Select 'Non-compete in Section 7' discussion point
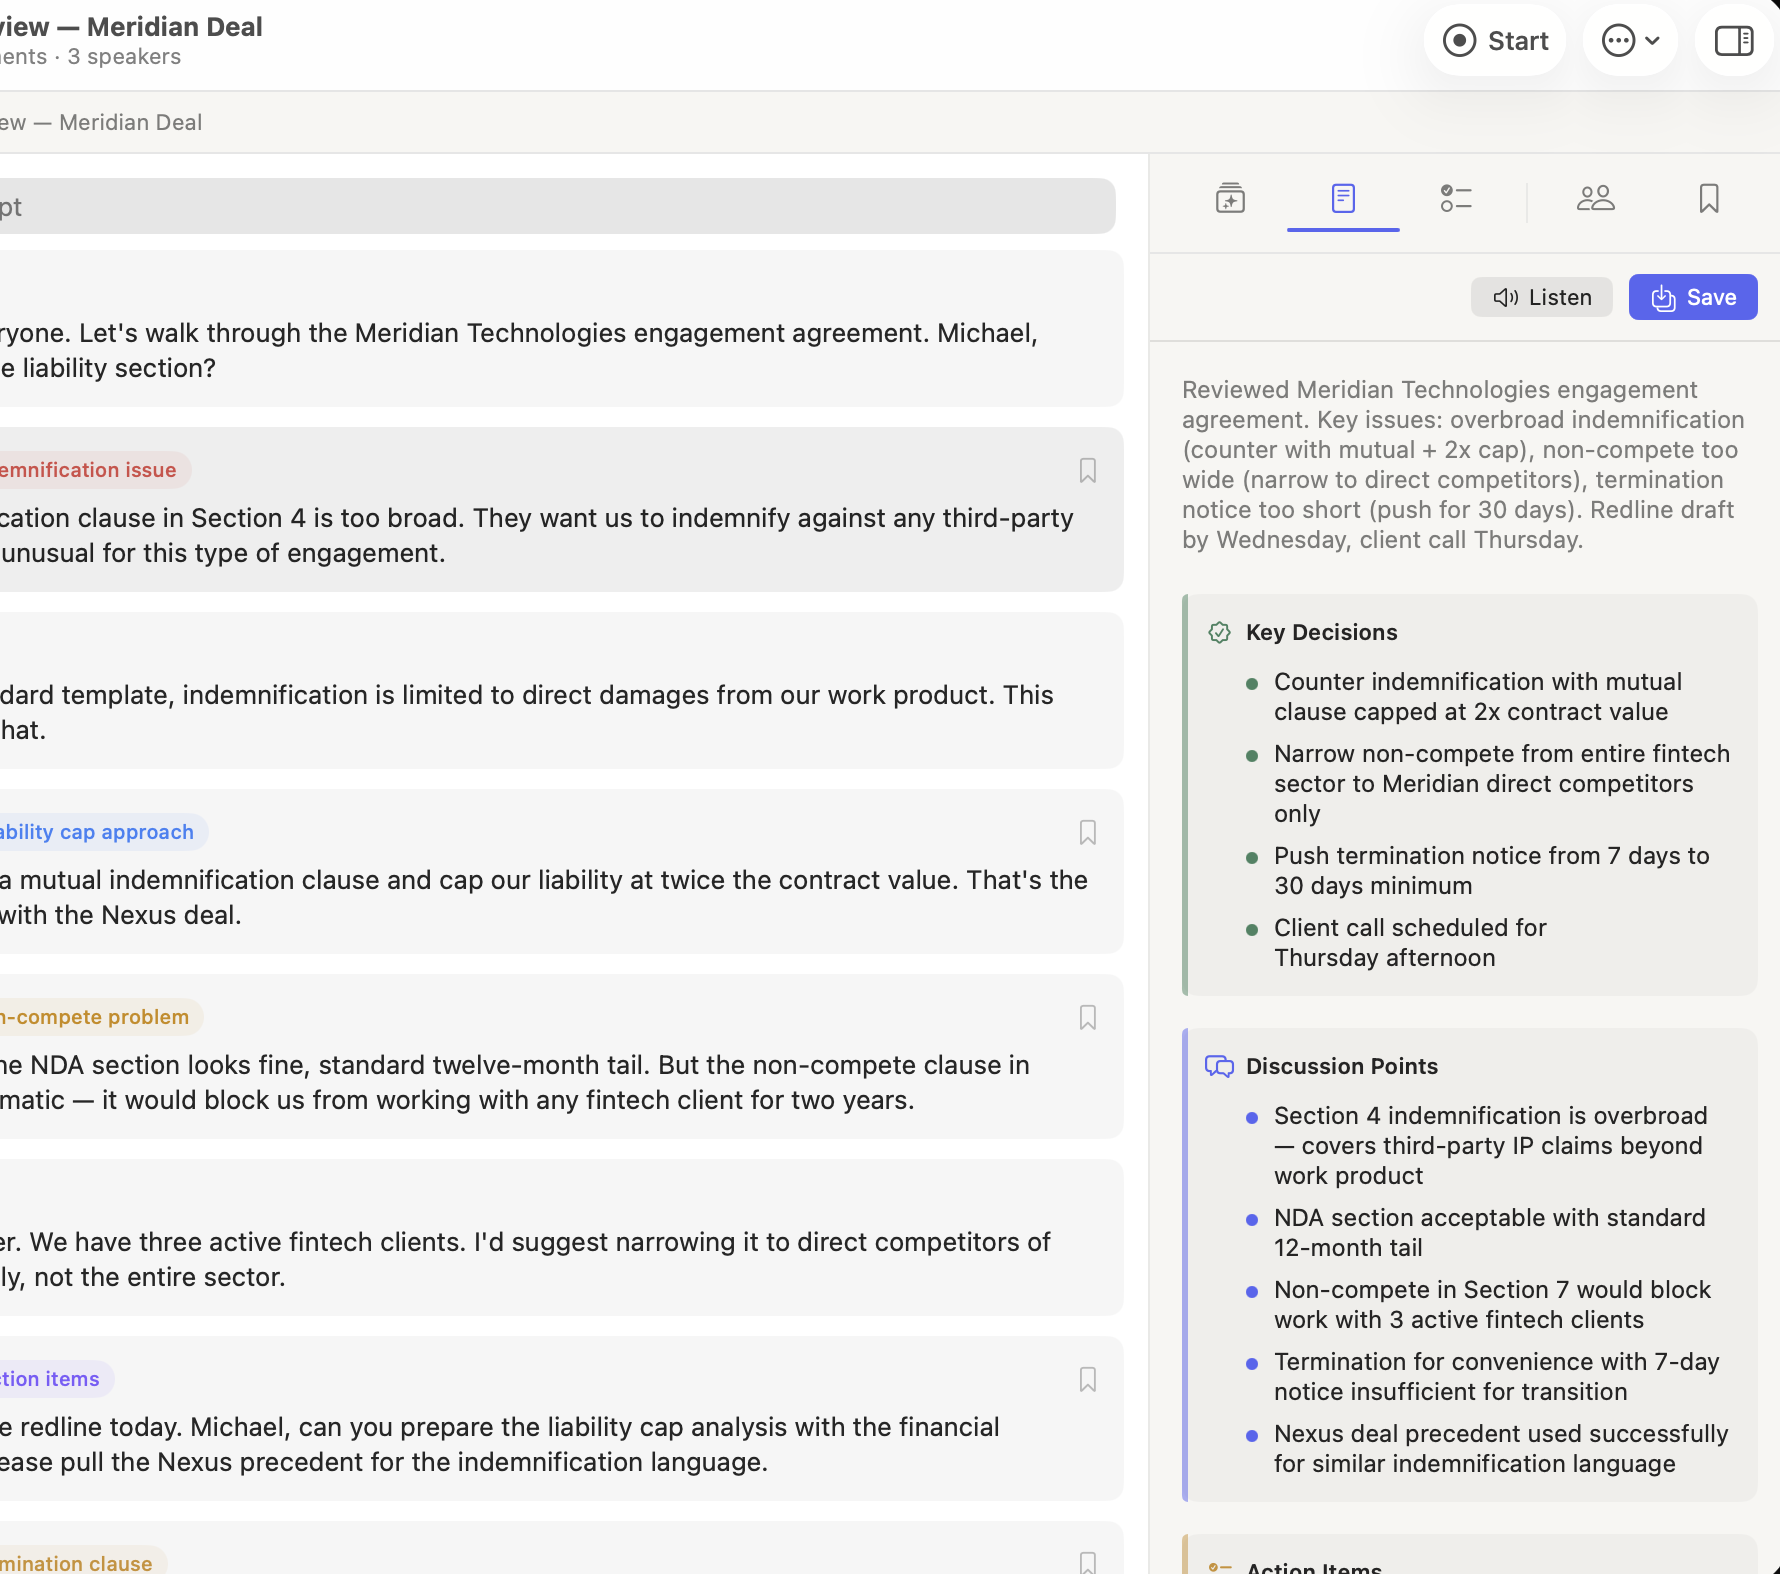 coord(1493,1305)
